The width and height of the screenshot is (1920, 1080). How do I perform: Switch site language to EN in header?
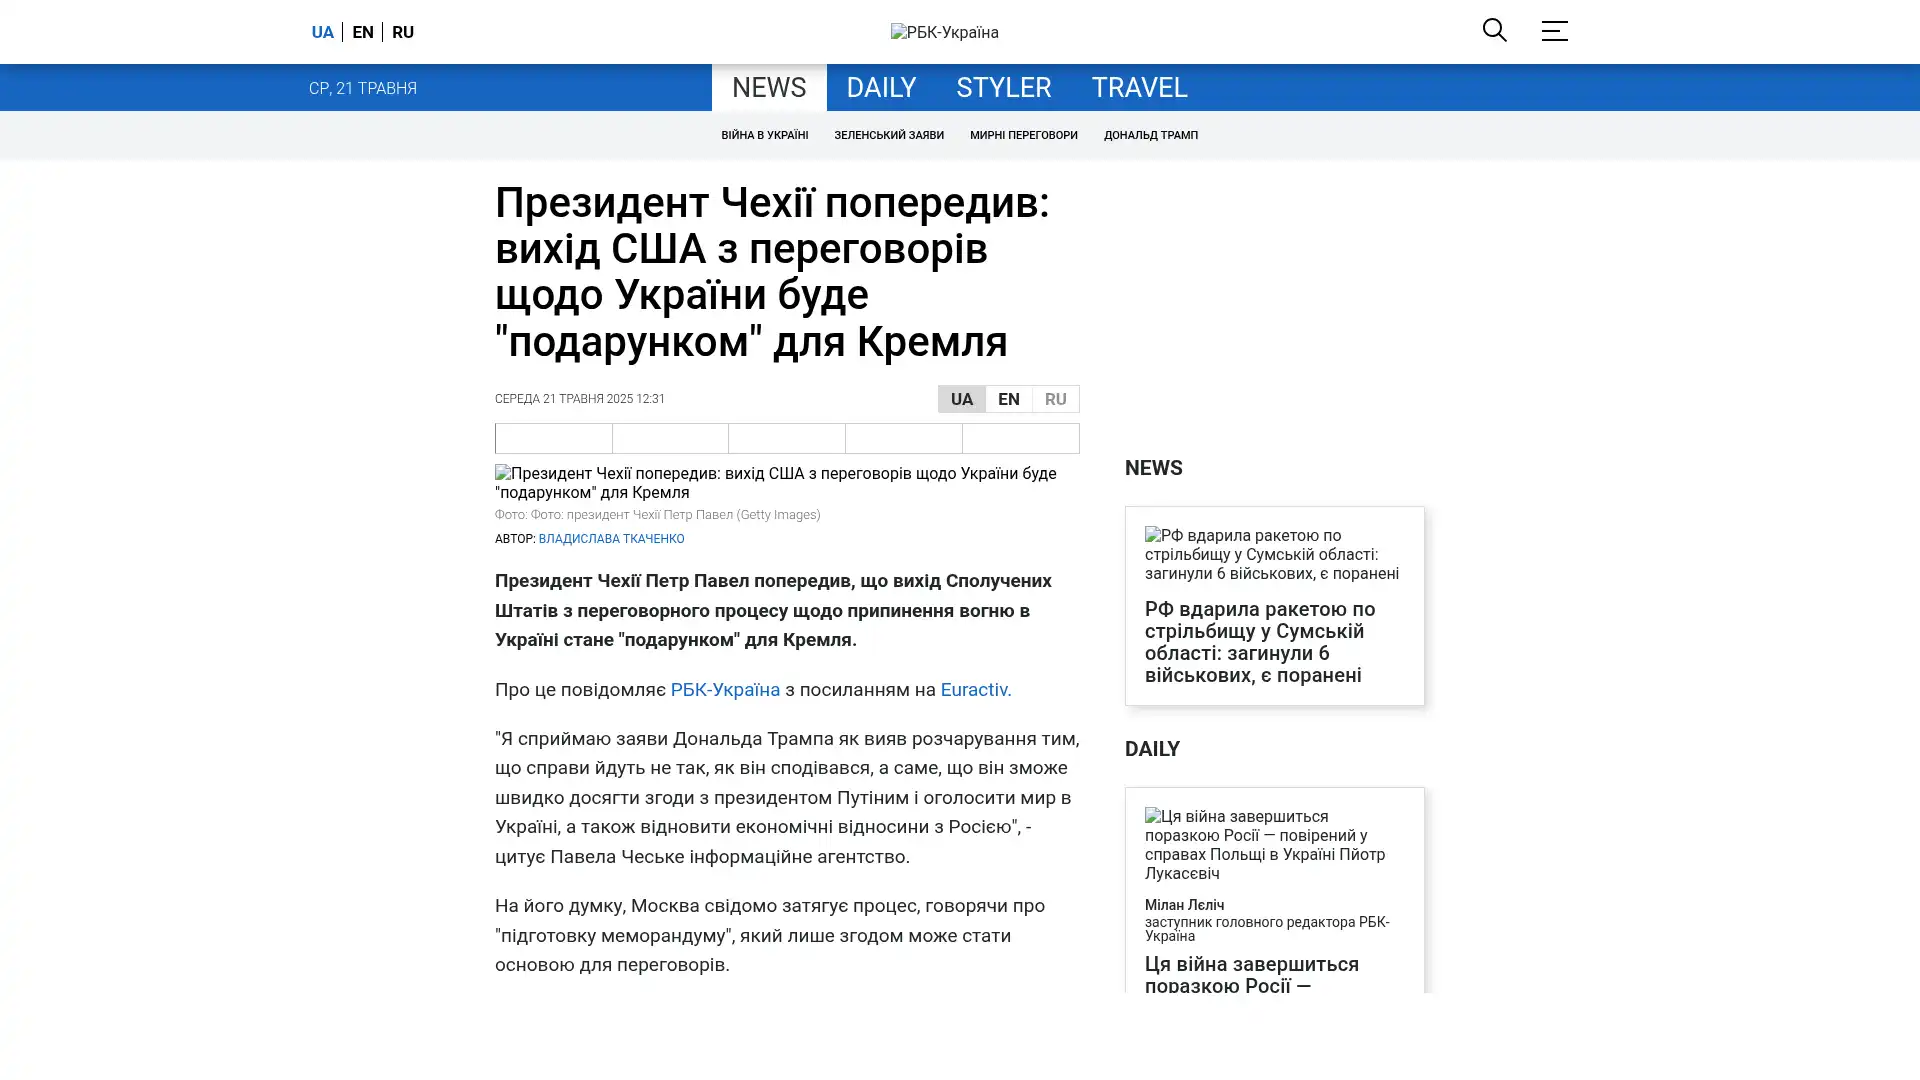pyautogui.click(x=363, y=32)
